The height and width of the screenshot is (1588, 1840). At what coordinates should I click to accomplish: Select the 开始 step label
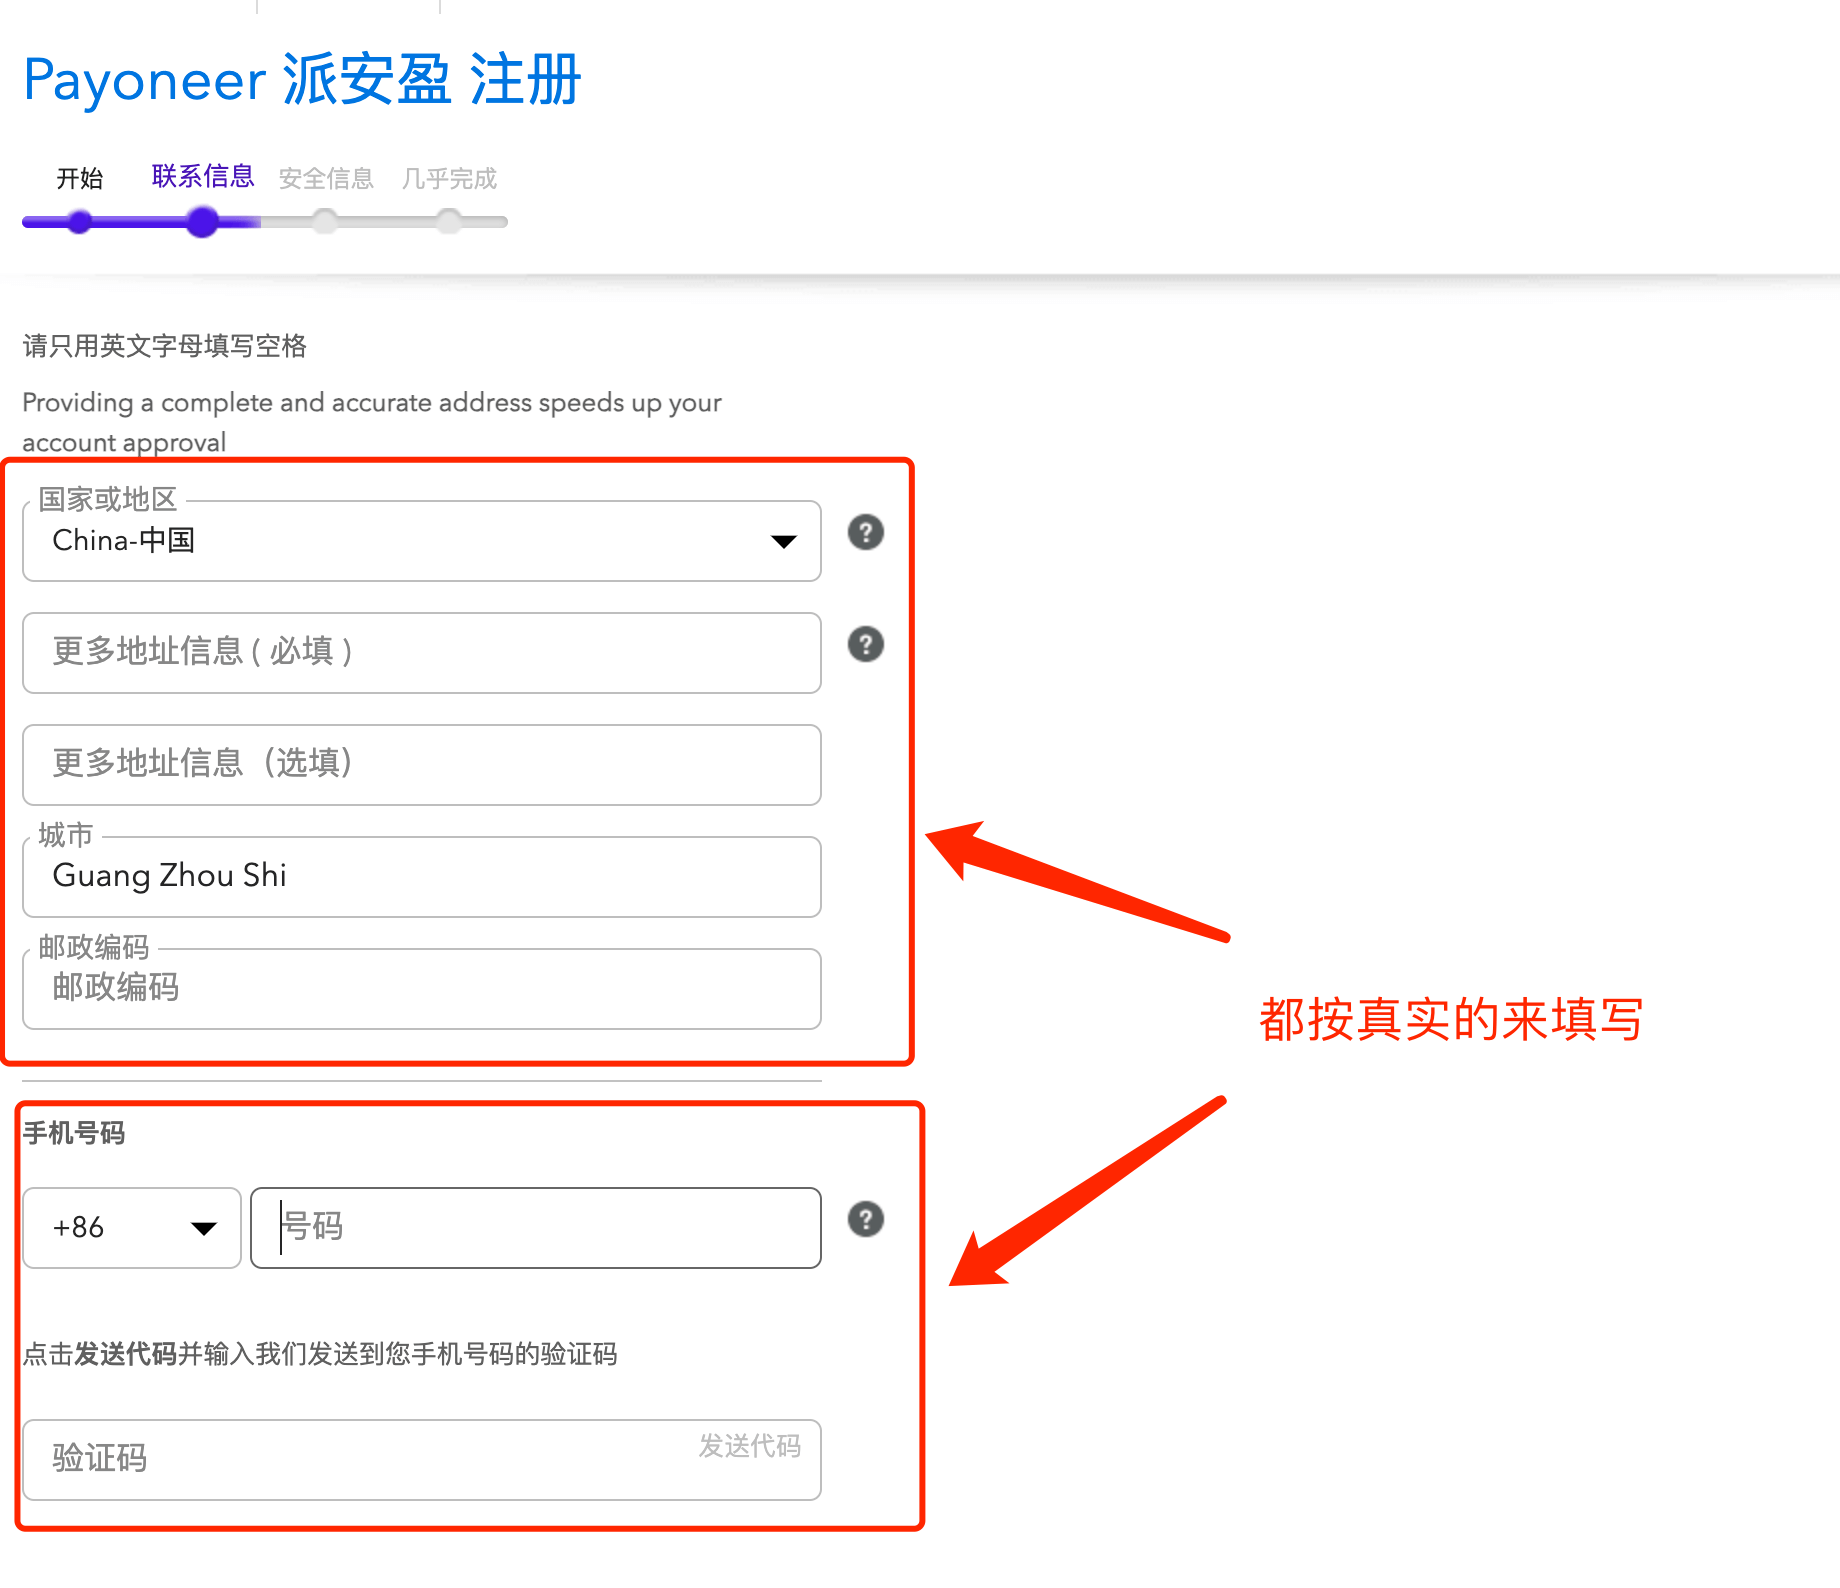[x=80, y=179]
